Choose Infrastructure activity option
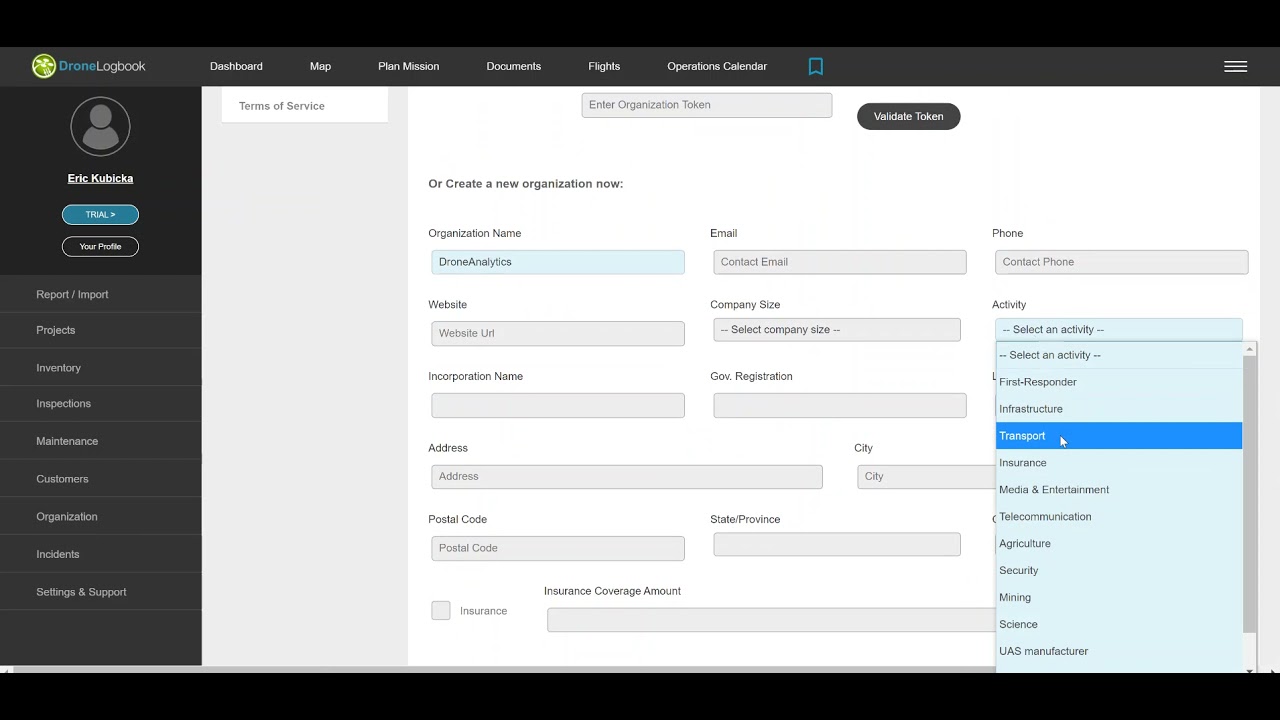The height and width of the screenshot is (720, 1280). click(1119, 409)
